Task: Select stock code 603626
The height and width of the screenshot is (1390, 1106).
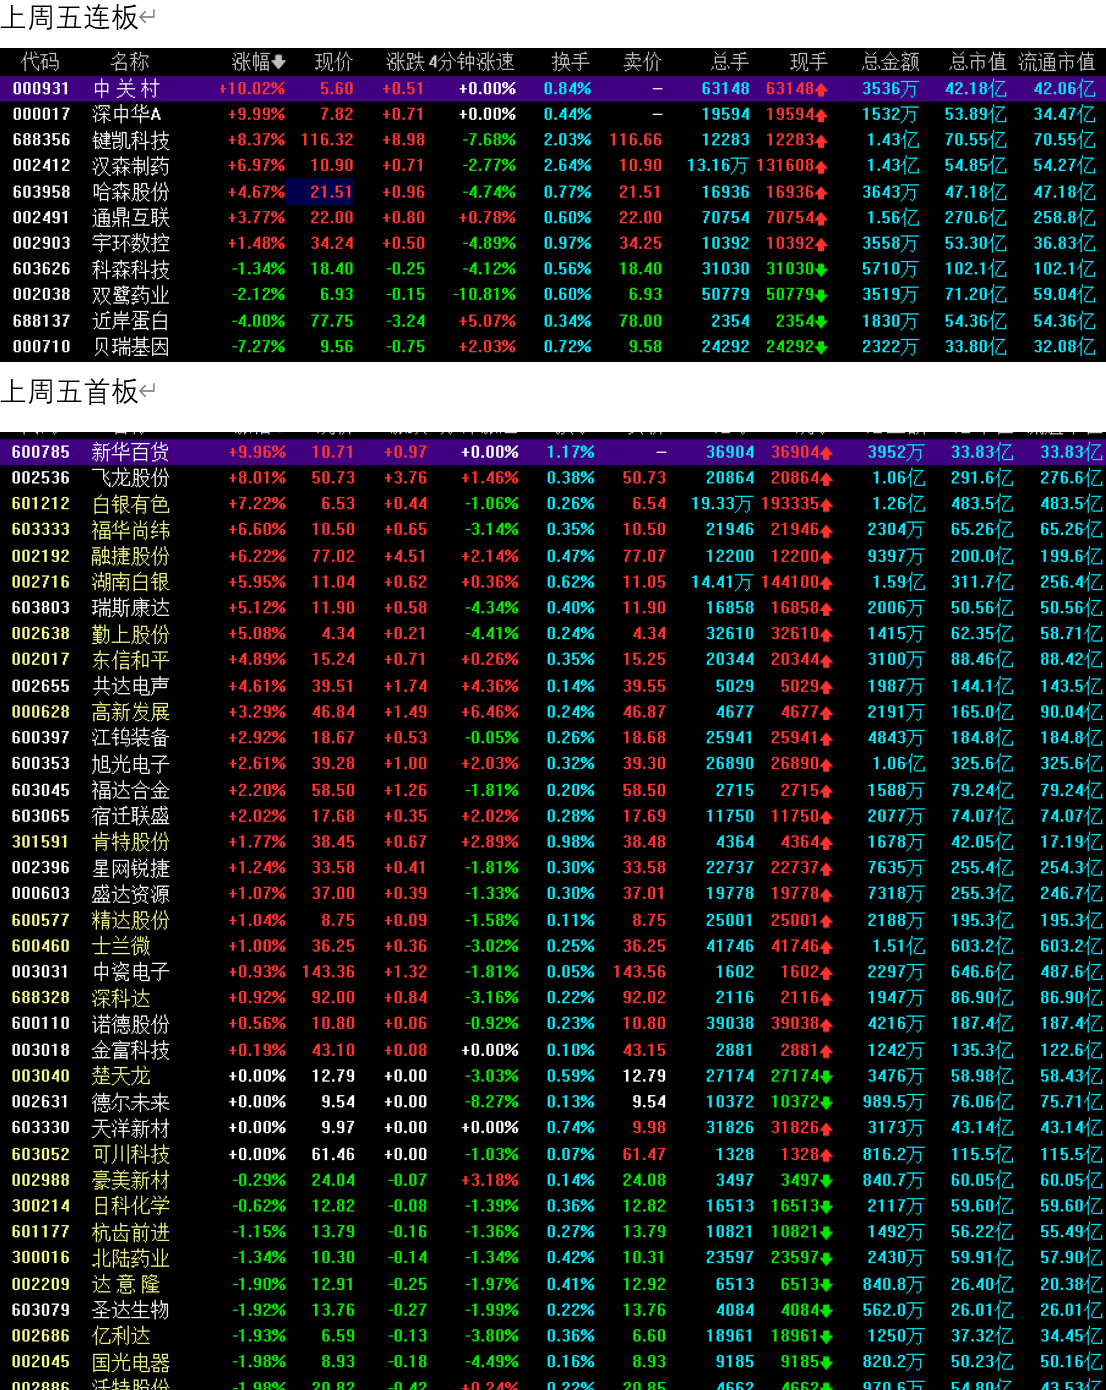Action: (41, 269)
